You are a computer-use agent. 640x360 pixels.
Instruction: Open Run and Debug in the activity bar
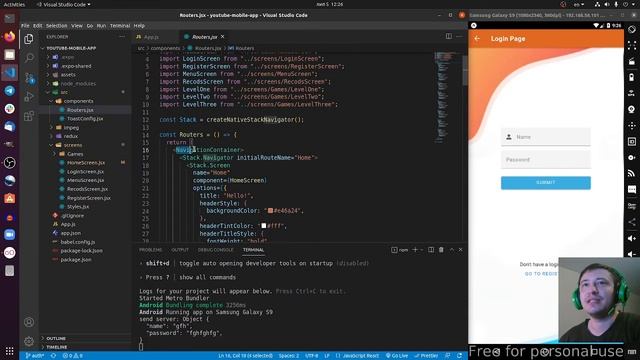coord(29,96)
